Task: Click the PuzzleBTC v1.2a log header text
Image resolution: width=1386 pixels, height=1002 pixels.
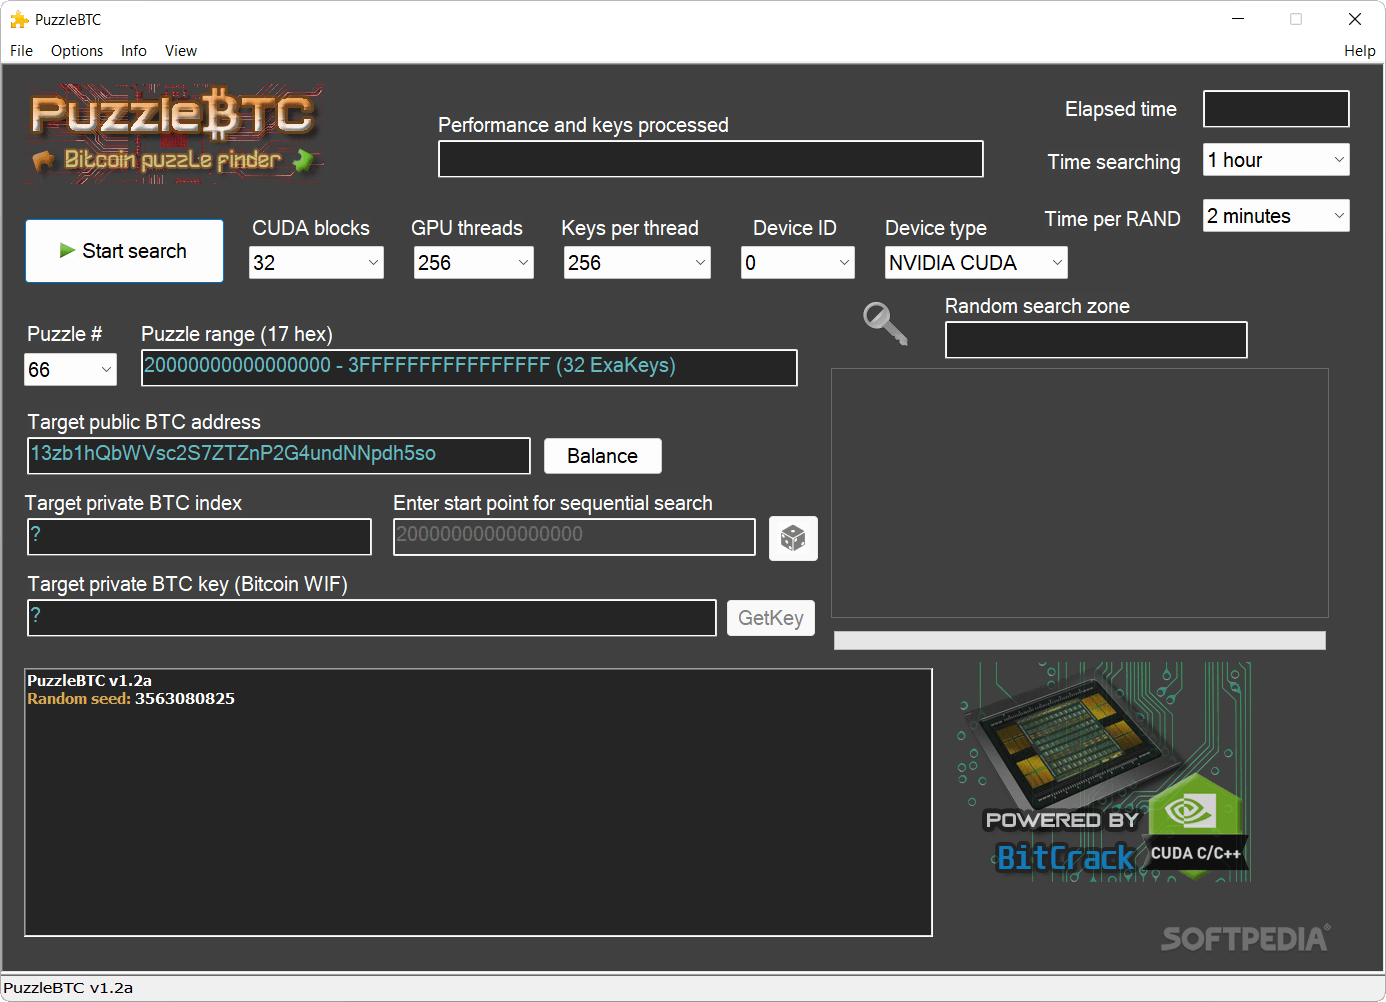Action: [90, 681]
